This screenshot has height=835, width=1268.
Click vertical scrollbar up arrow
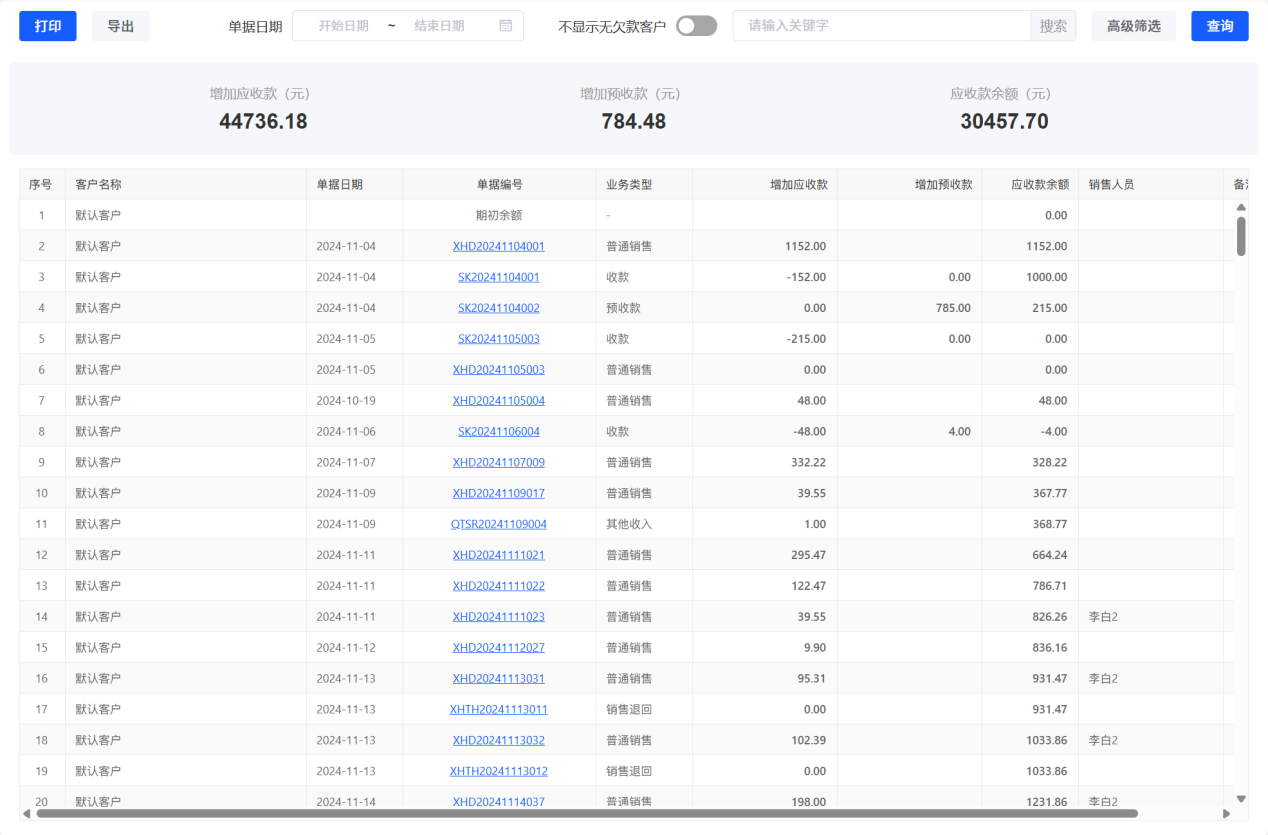pos(1241,208)
